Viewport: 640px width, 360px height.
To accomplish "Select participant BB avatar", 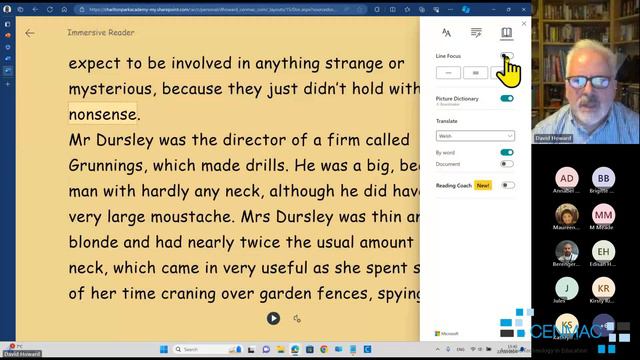I will (603, 178).
